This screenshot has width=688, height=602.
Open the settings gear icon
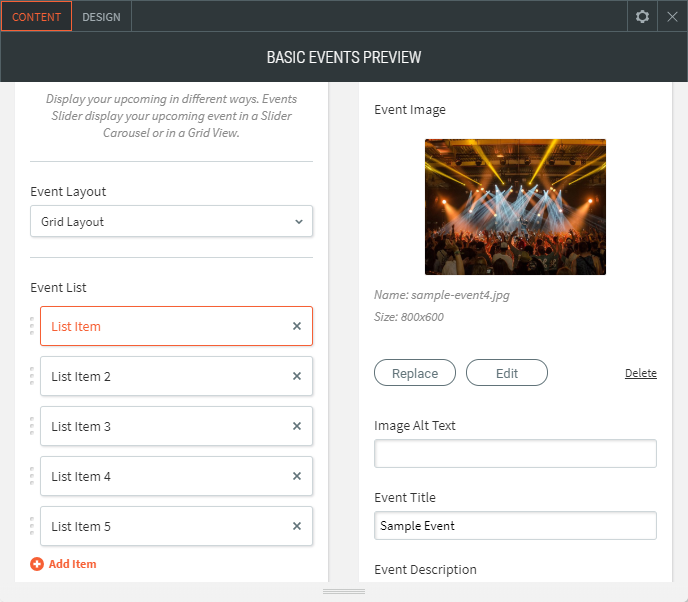click(x=643, y=17)
